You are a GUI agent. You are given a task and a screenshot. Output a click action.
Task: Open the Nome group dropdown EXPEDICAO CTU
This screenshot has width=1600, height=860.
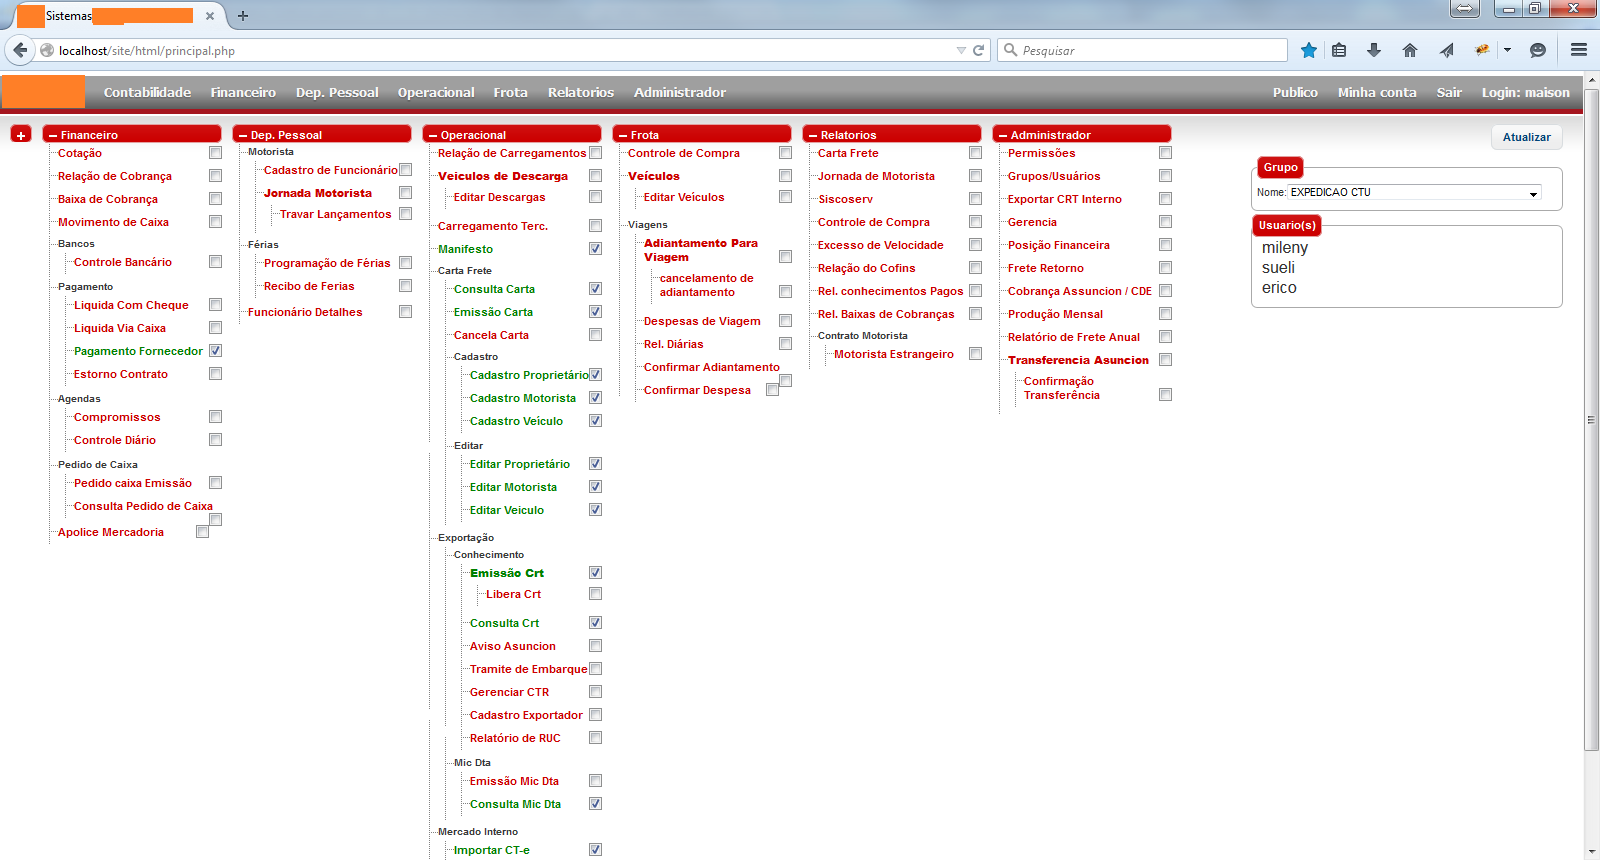tap(1414, 192)
